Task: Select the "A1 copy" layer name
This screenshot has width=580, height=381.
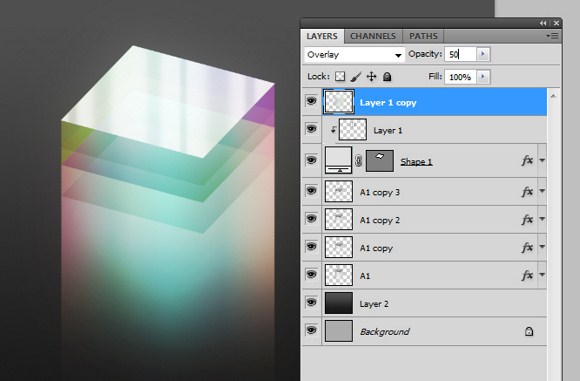Action: point(376,248)
